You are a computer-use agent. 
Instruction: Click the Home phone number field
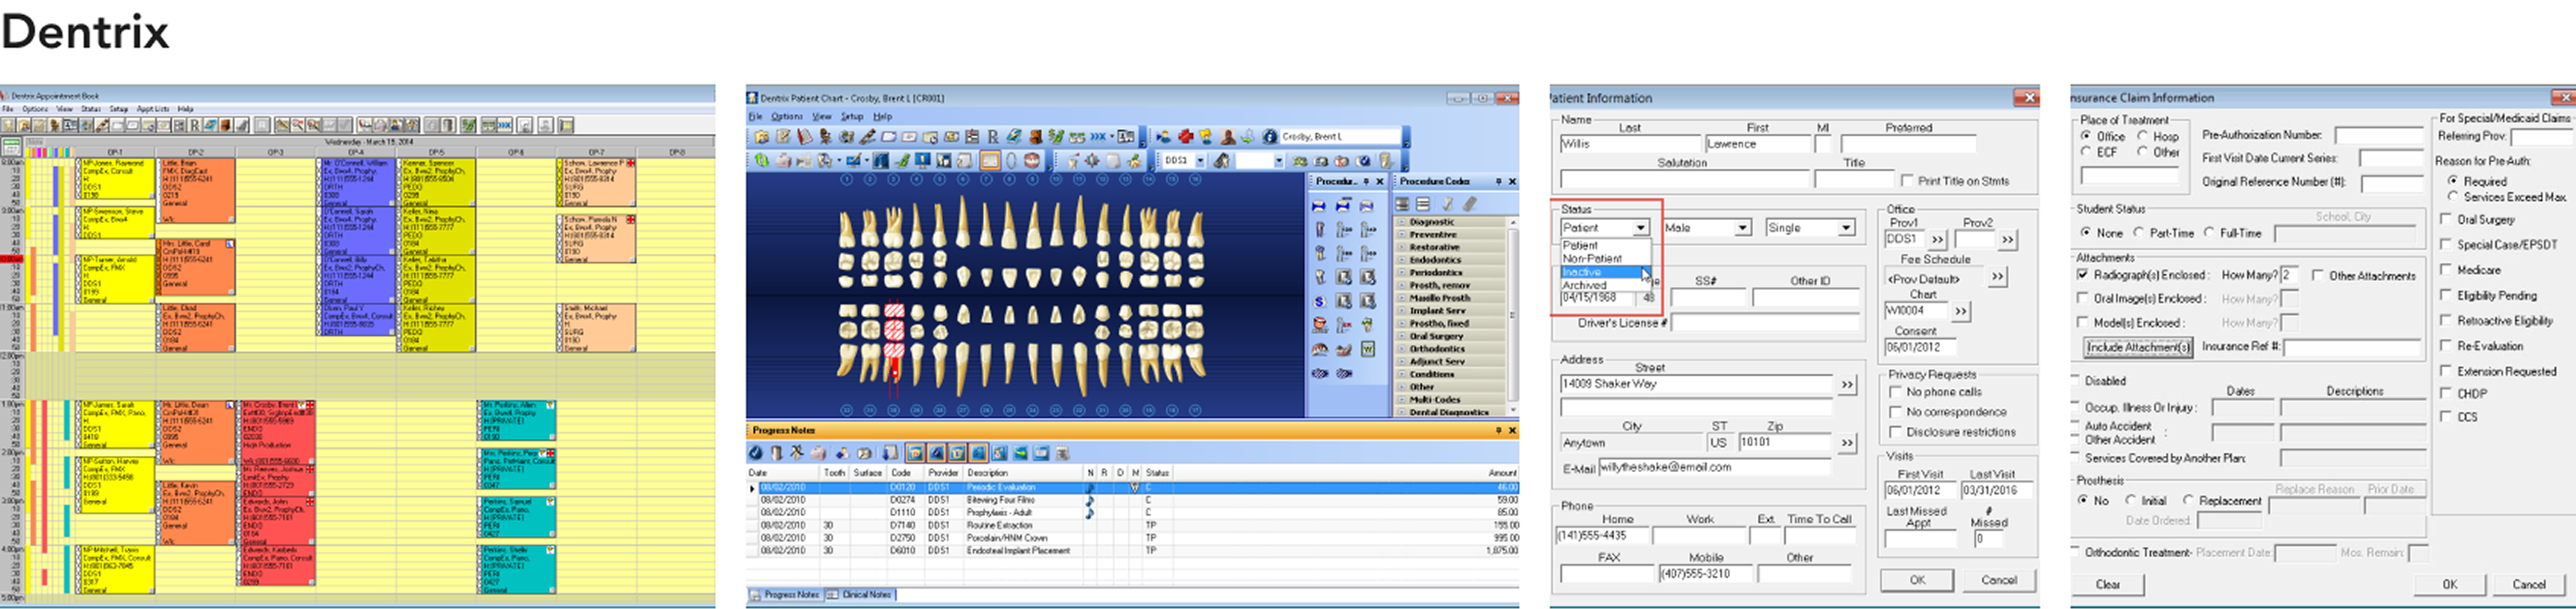pyautogui.click(x=1603, y=536)
